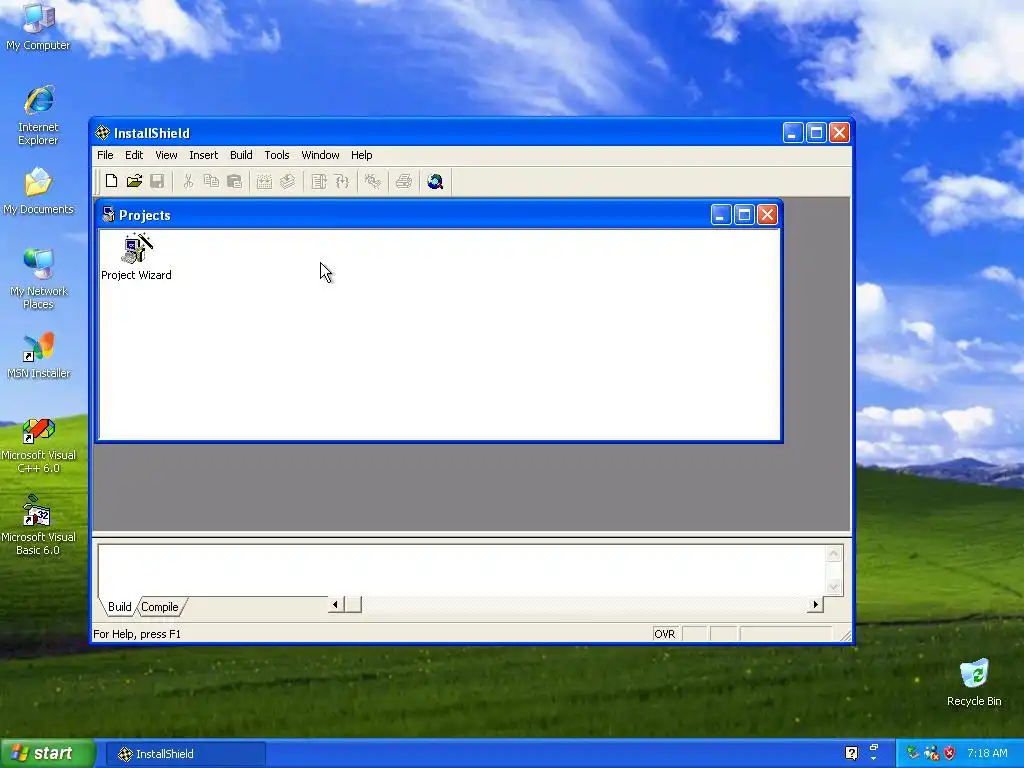The width and height of the screenshot is (1024, 768).
Task: Switch to the Build output tab
Action: pos(120,607)
